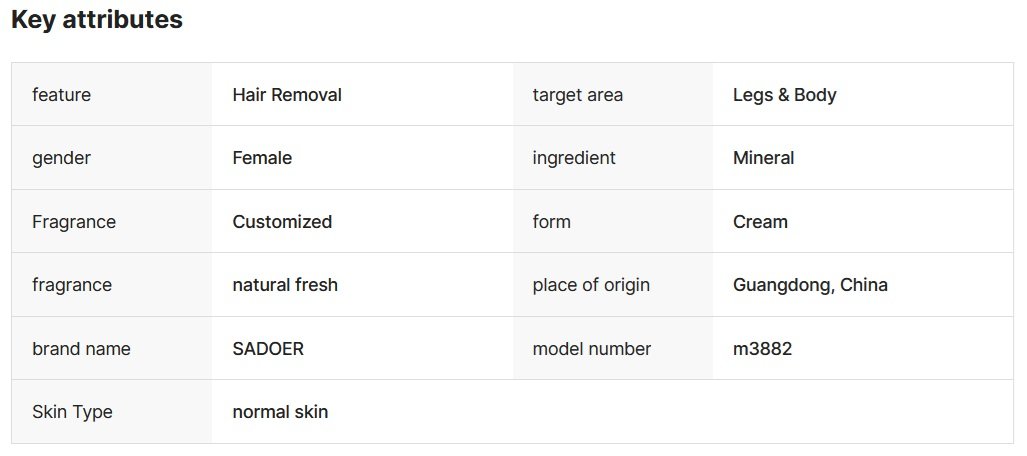Select the normal skin value
Image resolution: width=1027 pixels, height=456 pixels.
coord(280,412)
